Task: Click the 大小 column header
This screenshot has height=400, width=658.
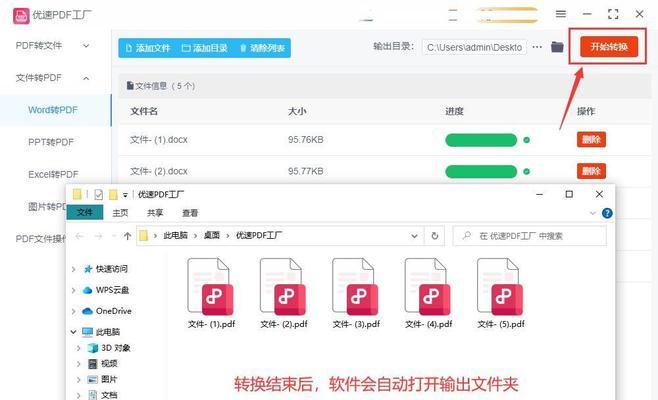Action: click(297, 111)
